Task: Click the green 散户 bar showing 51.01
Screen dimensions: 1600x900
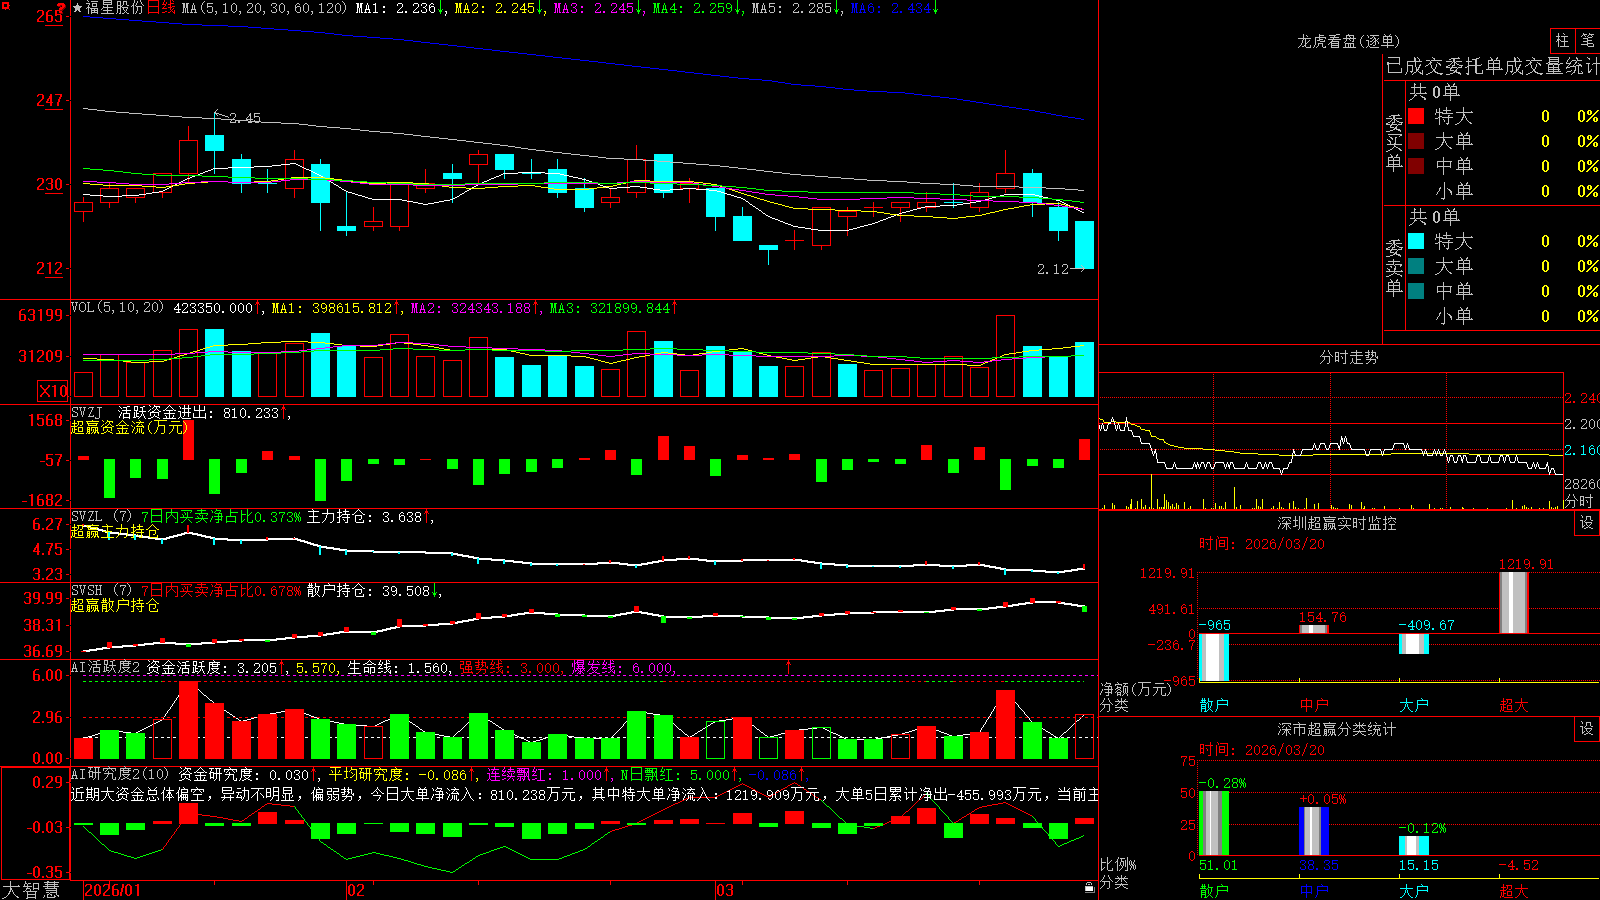Action: 1214,823
